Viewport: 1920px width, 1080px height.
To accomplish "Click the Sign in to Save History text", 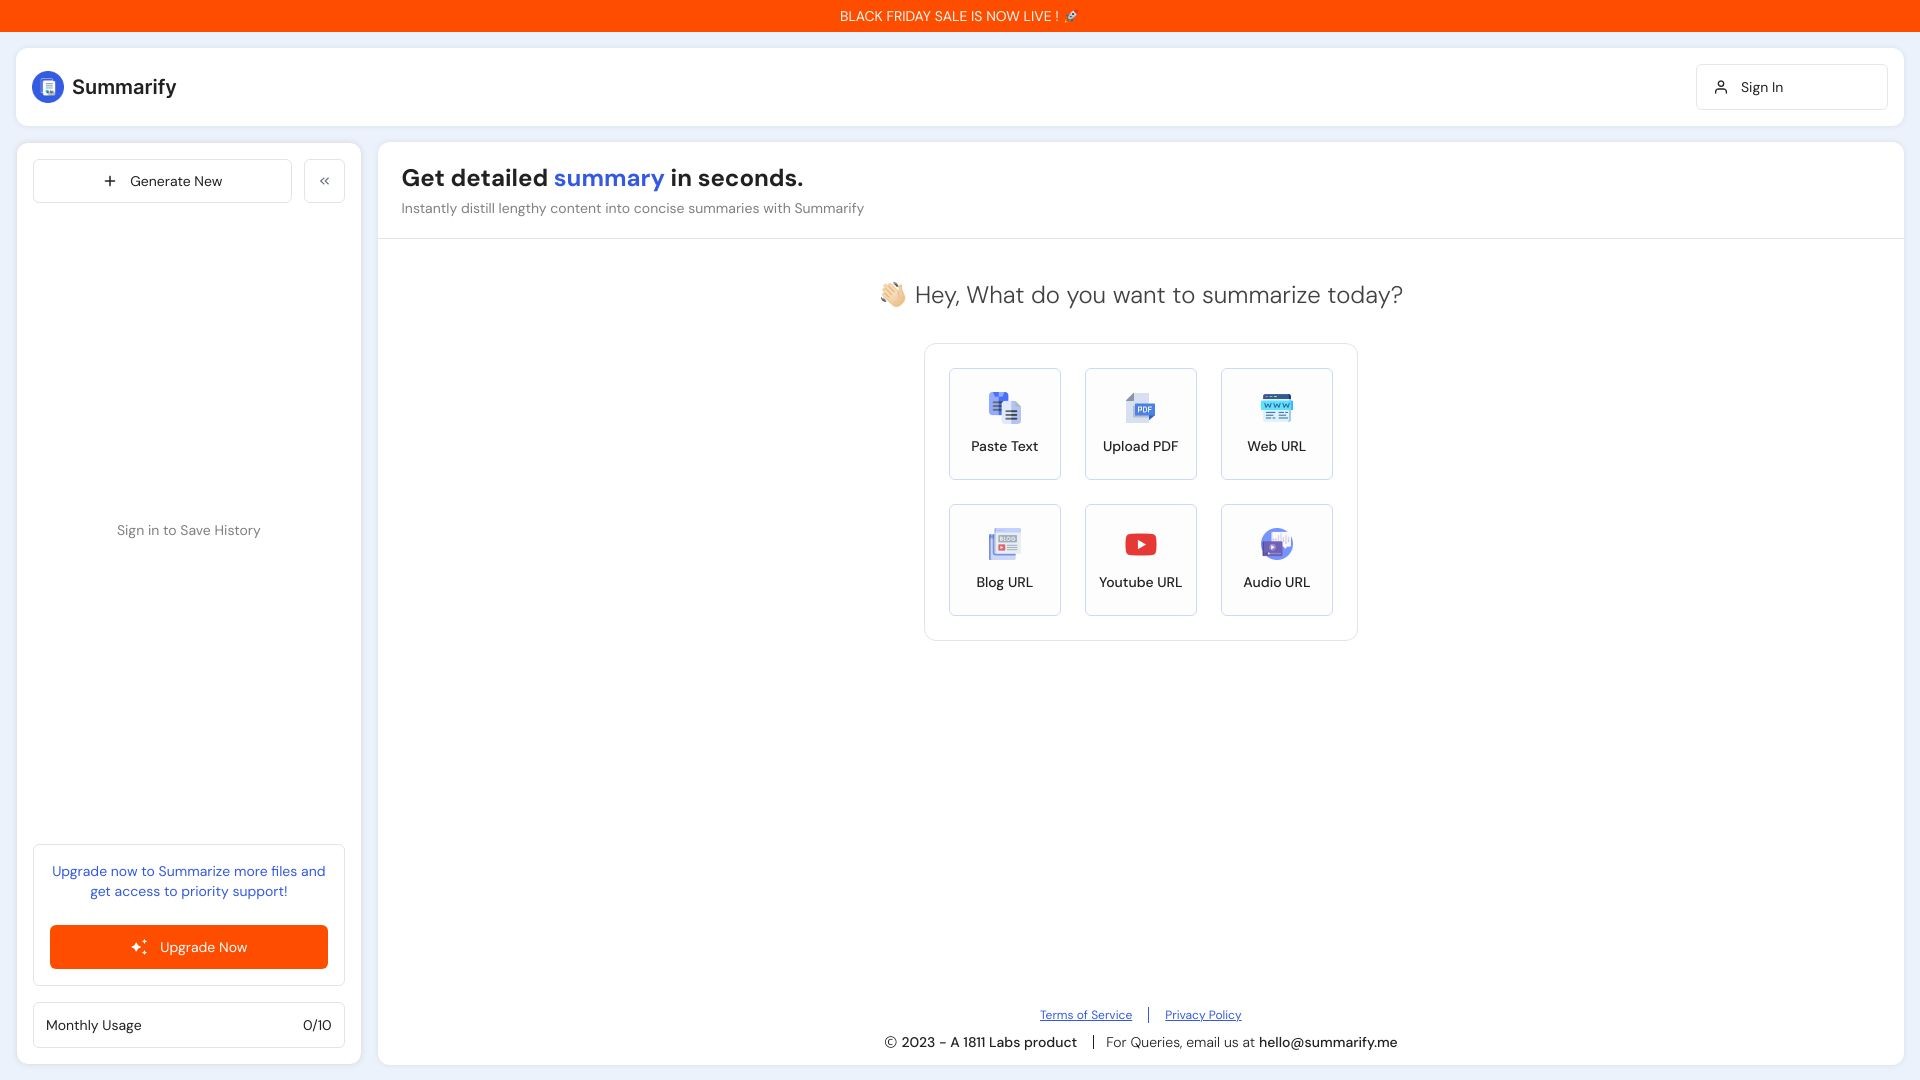I will (188, 530).
